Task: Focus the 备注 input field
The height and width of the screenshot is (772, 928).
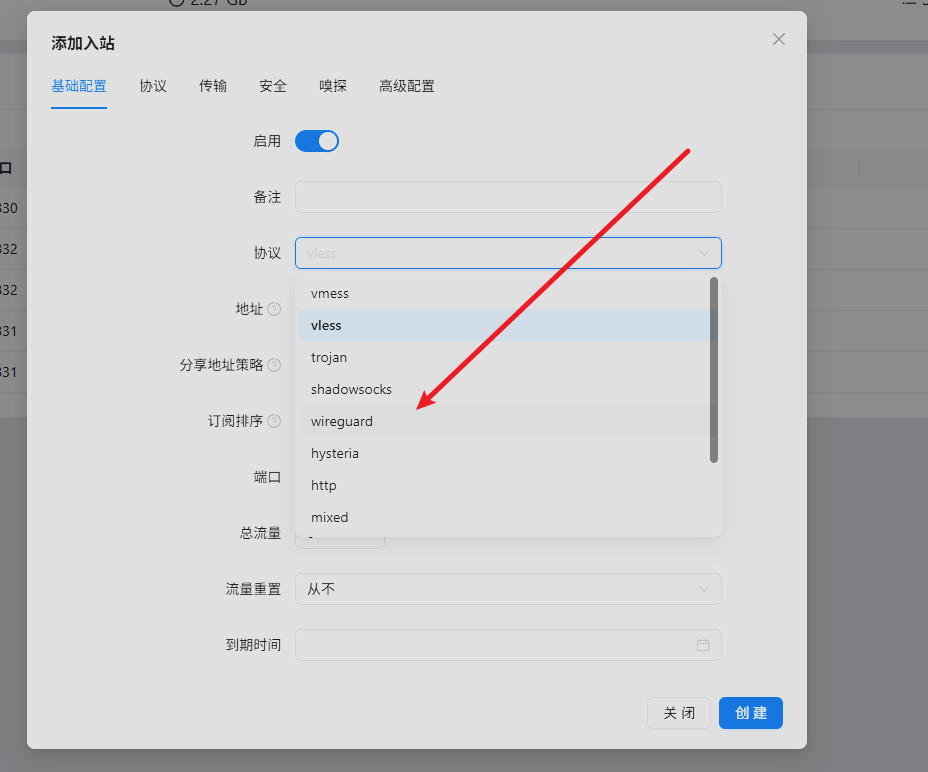Action: (508, 197)
